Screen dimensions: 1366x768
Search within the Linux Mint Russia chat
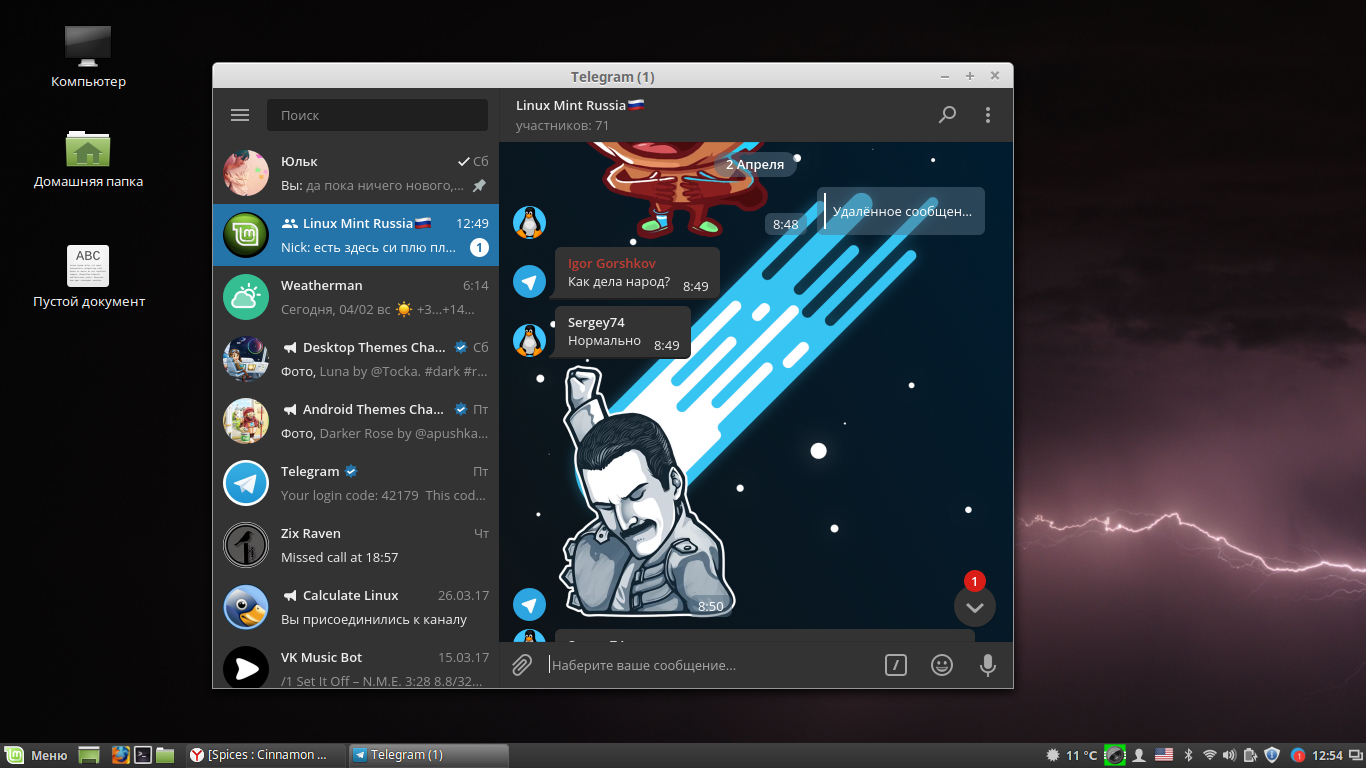pyautogui.click(x=947, y=115)
